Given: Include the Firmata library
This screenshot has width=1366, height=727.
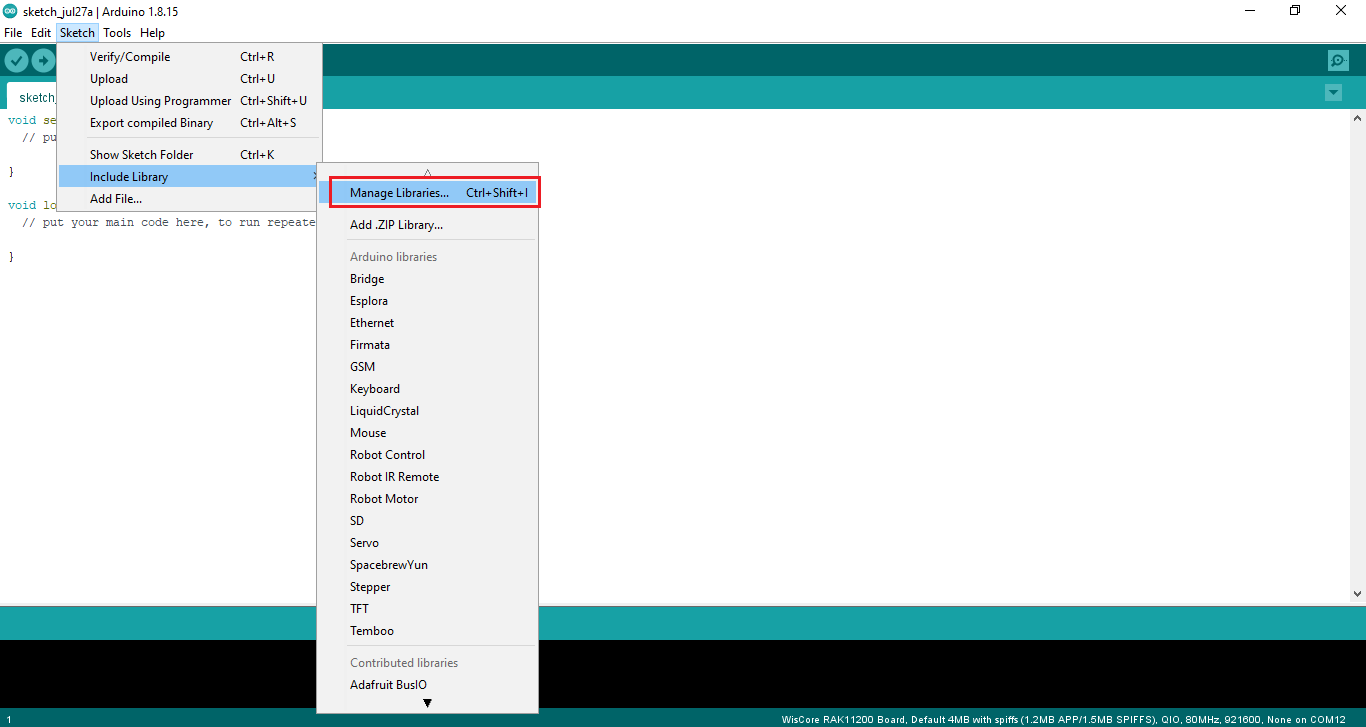Looking at the screenshot, I should tap(428, 345).
